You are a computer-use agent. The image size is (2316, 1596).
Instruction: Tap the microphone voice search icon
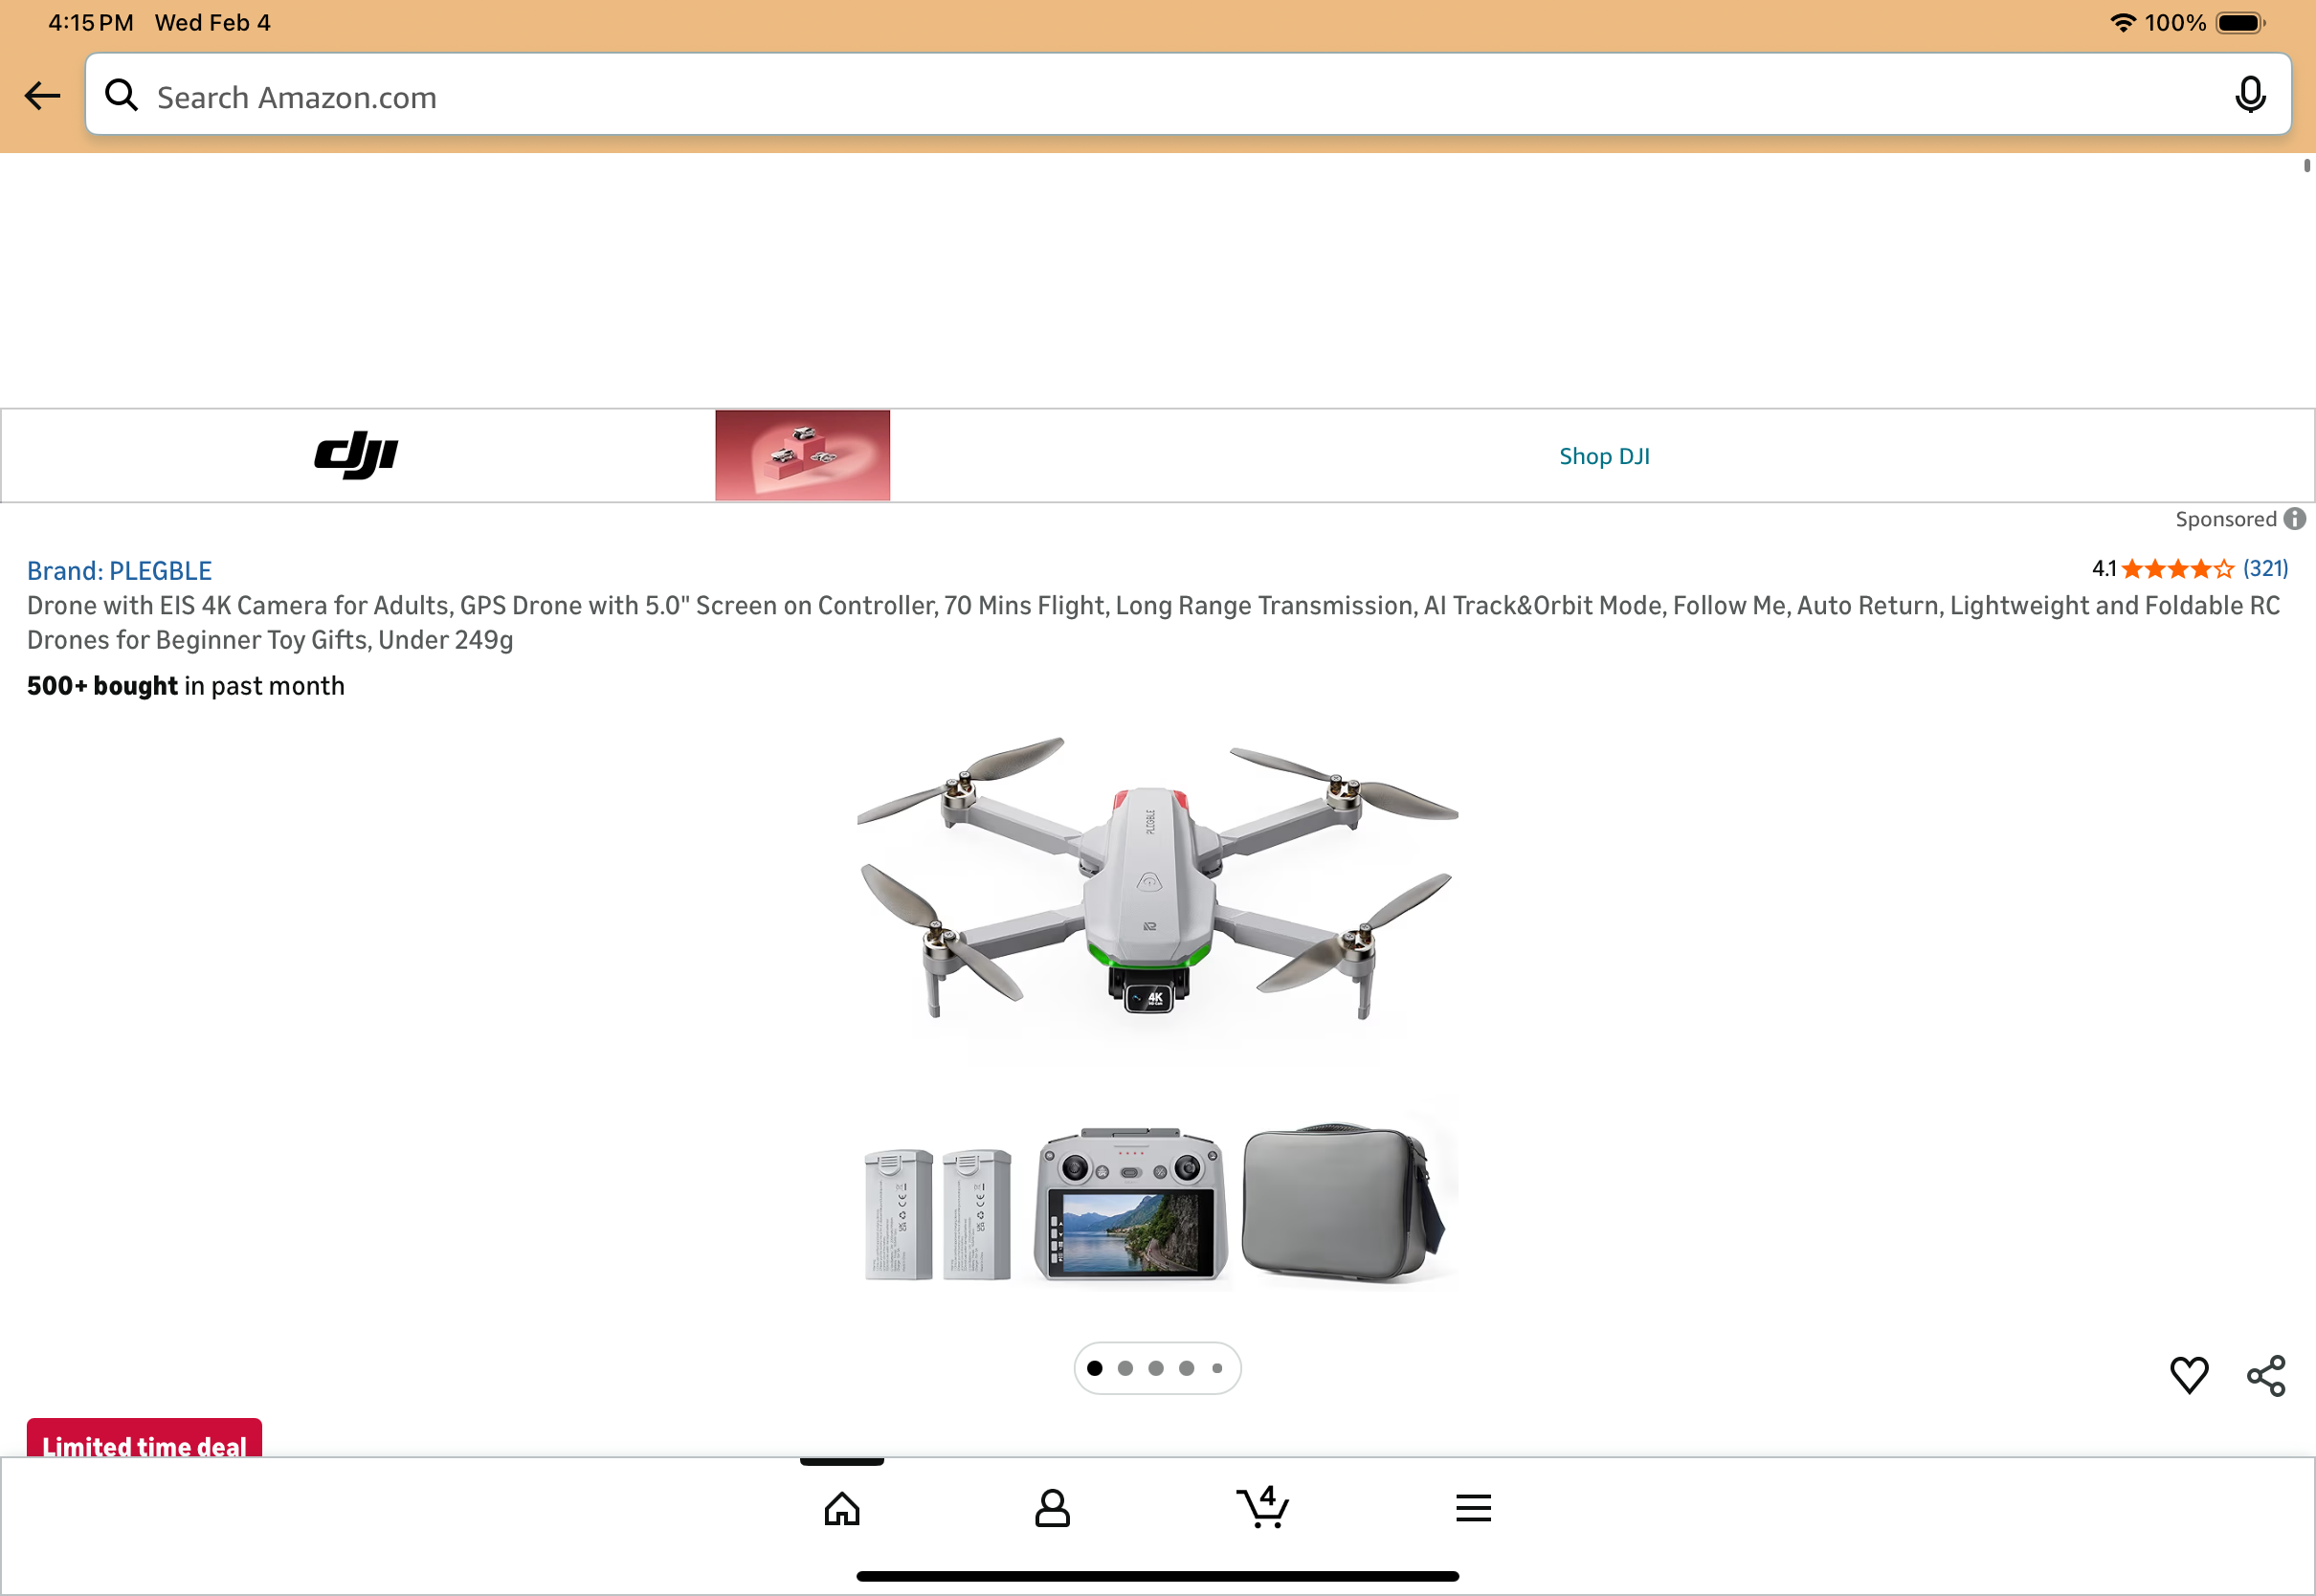click(2250, 96)
